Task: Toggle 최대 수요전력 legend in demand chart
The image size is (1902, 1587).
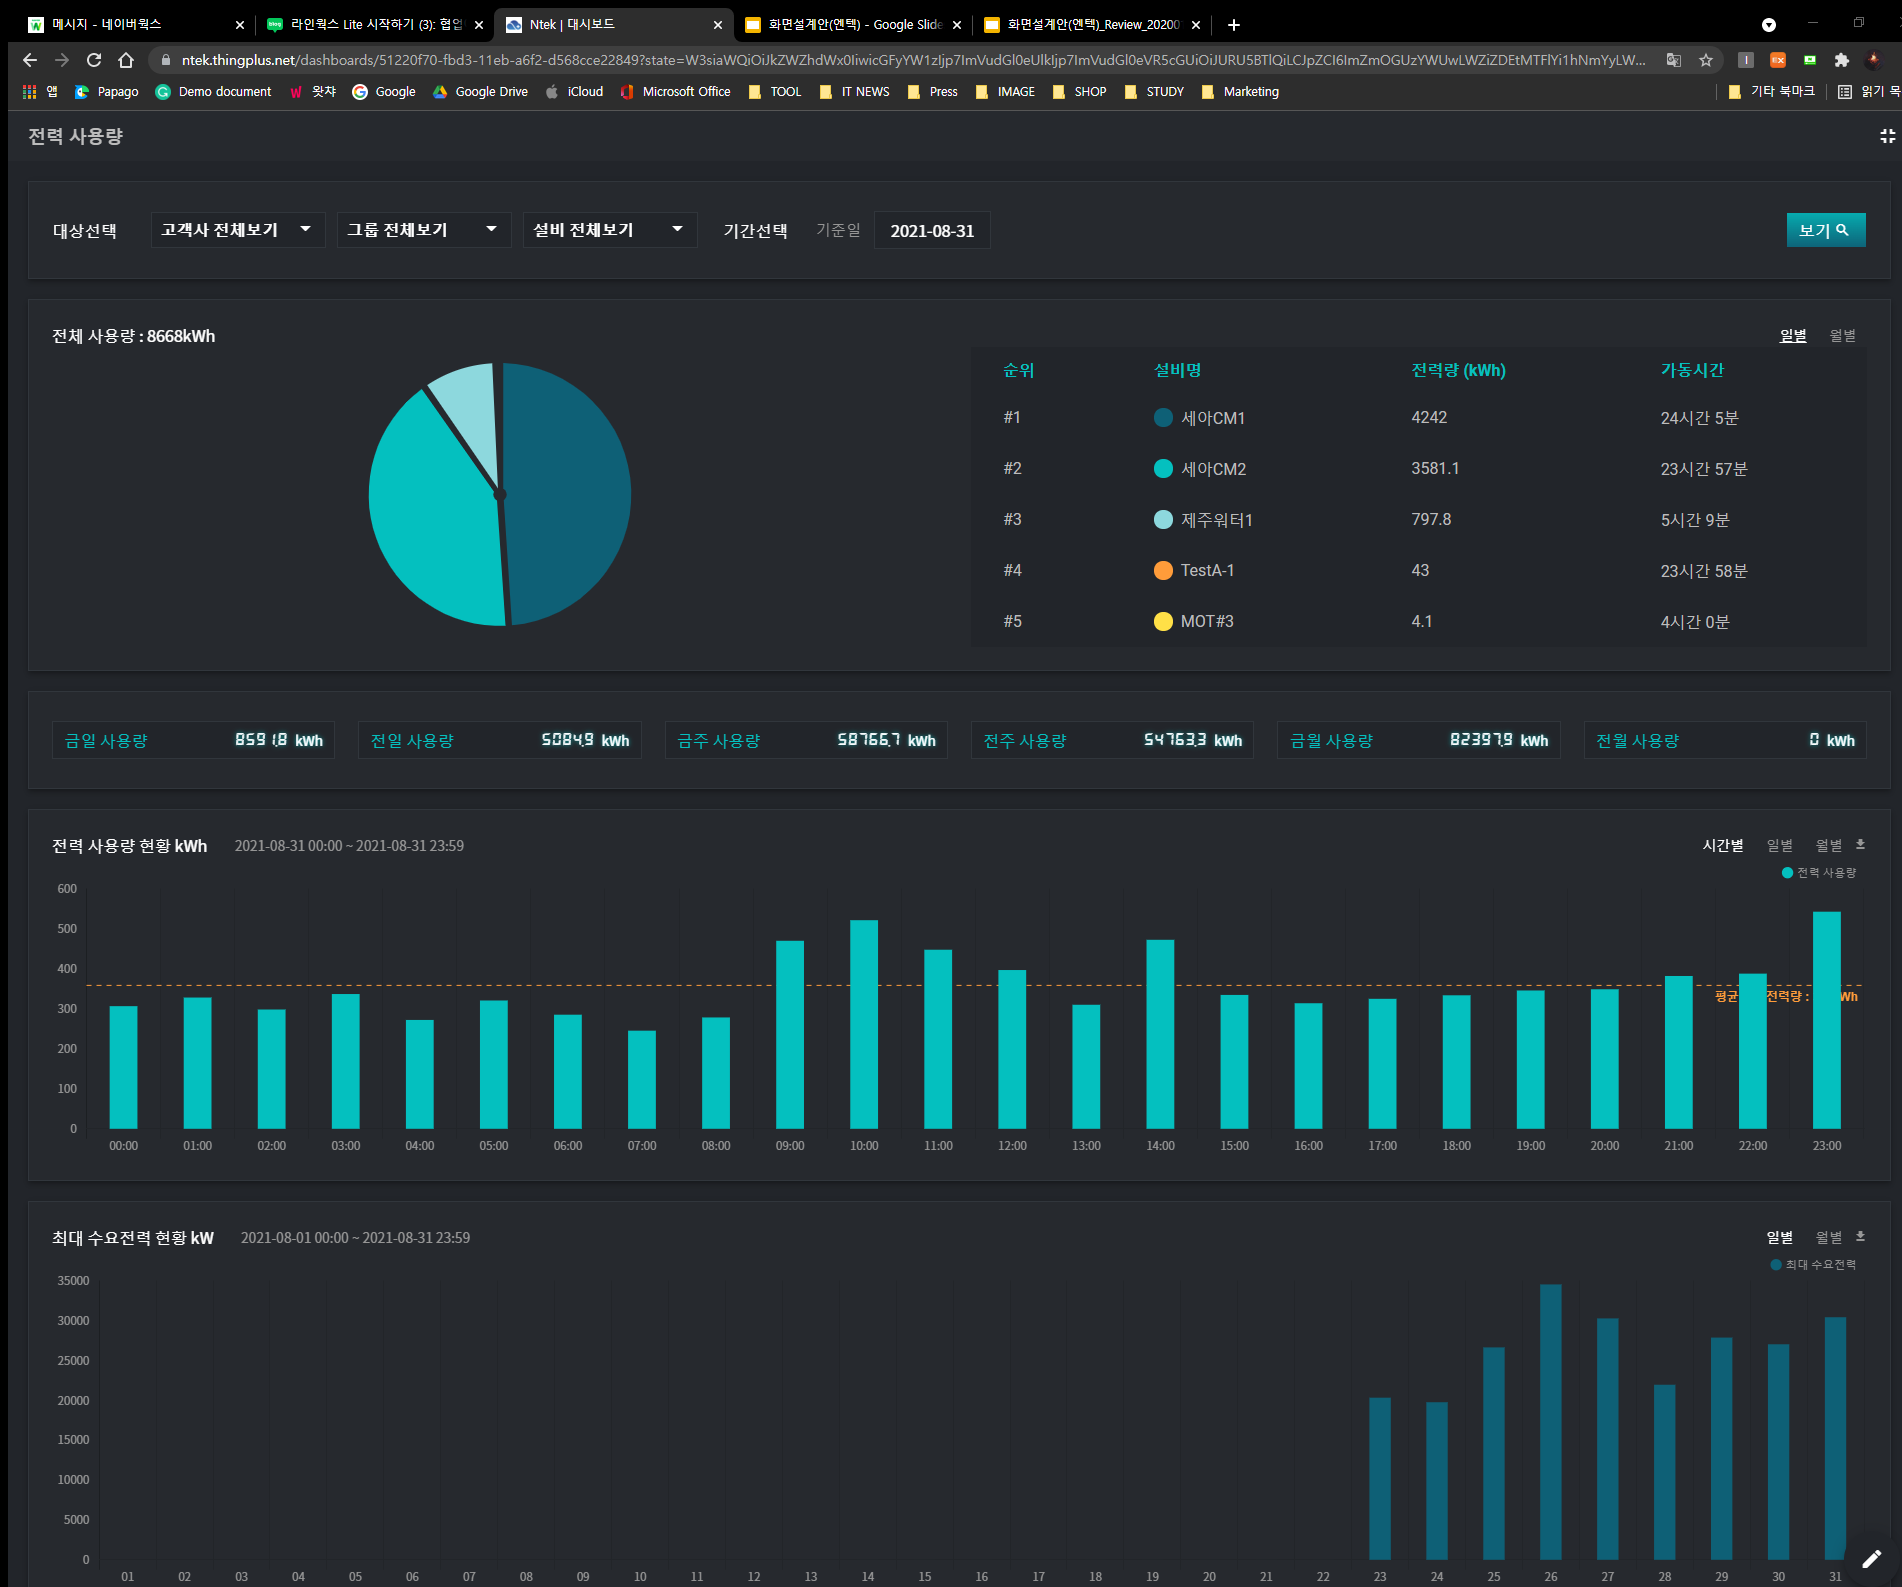Action: click(x=1813, y=1265)
